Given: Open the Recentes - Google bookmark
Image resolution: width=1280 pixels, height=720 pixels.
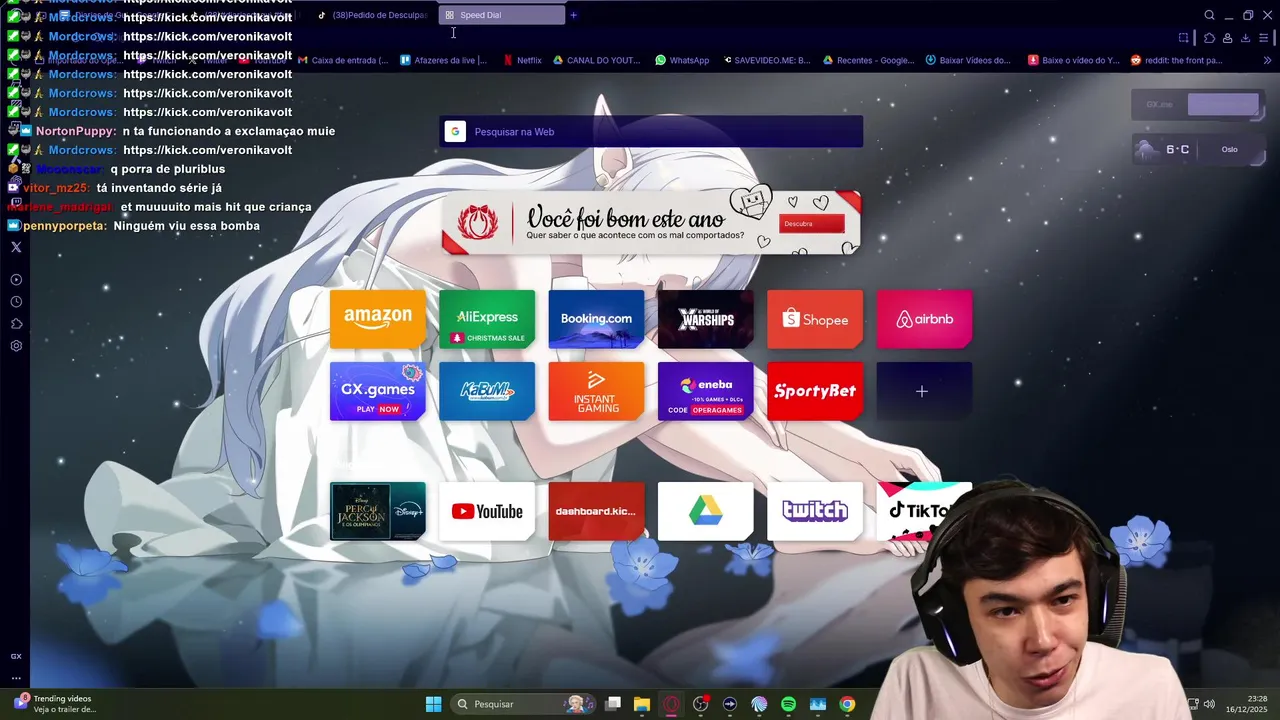Looking at the screenshot, I should coord(868,60).
